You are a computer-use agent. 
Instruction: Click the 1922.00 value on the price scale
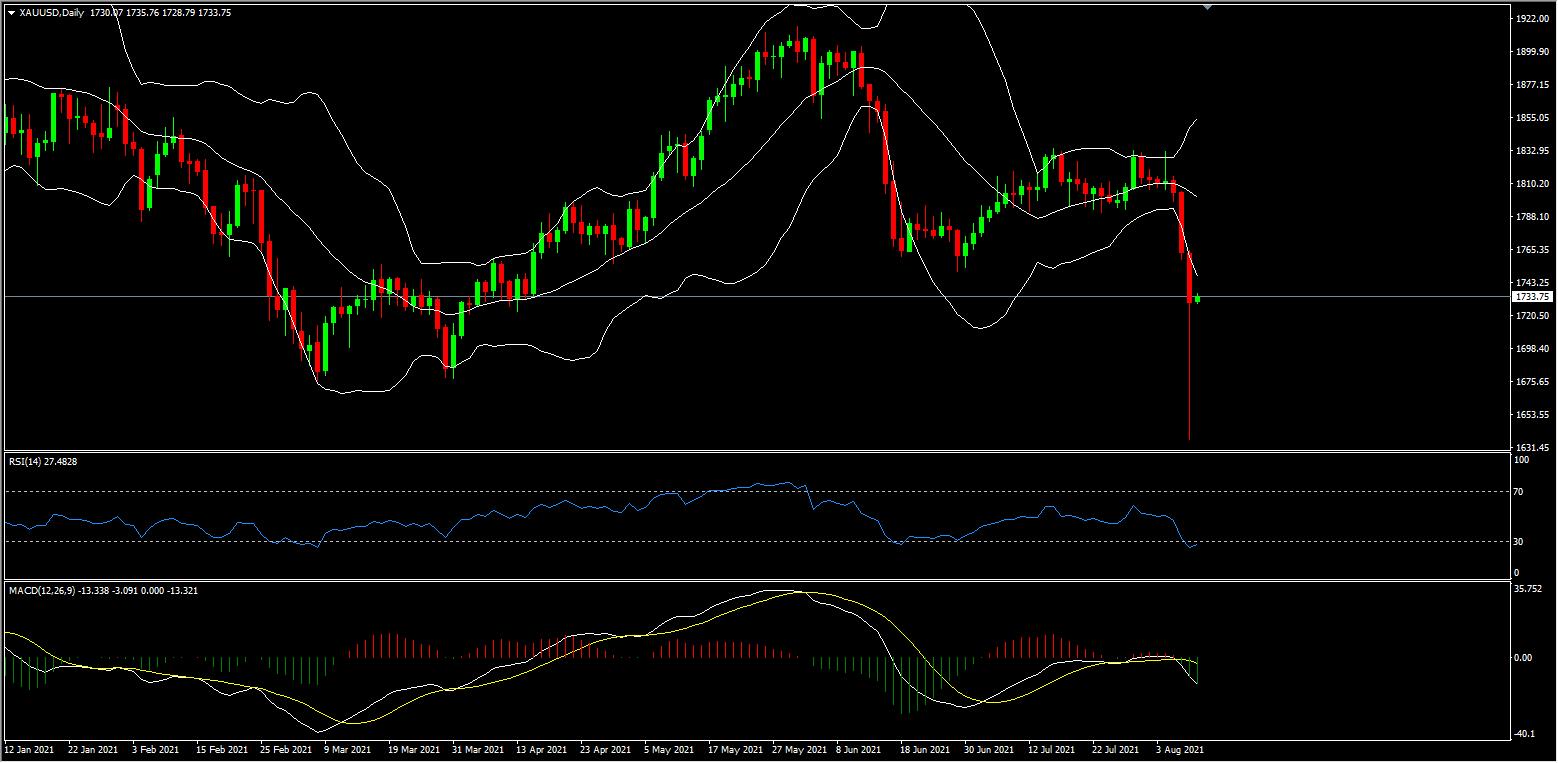[1532, 19]
